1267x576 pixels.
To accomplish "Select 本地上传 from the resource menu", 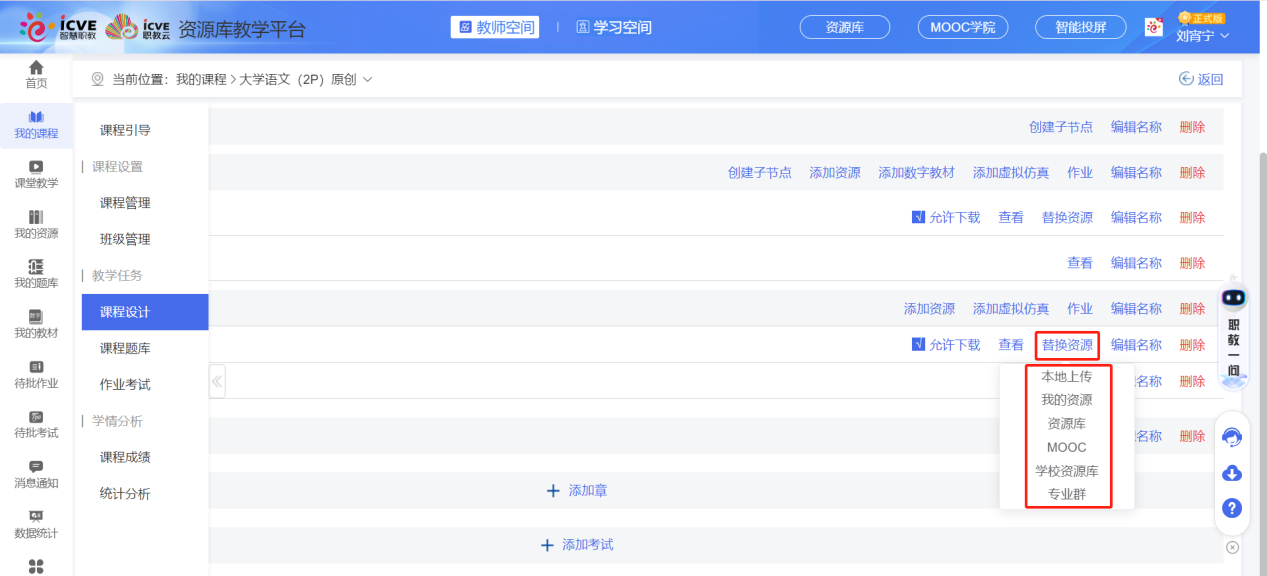I will point(1067,375).
